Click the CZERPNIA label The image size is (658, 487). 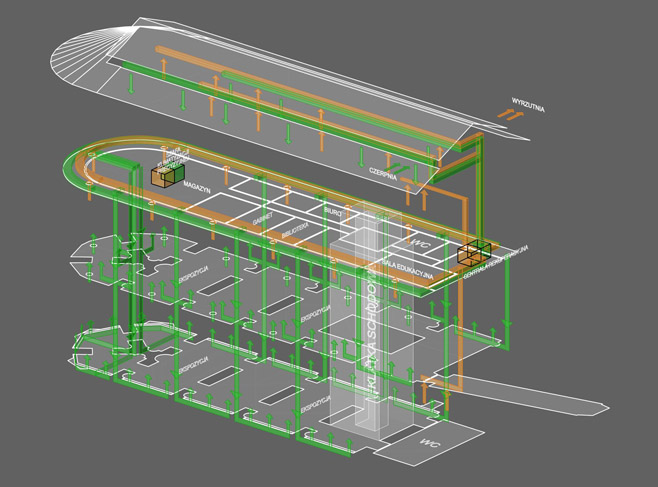tap(383, 172)
